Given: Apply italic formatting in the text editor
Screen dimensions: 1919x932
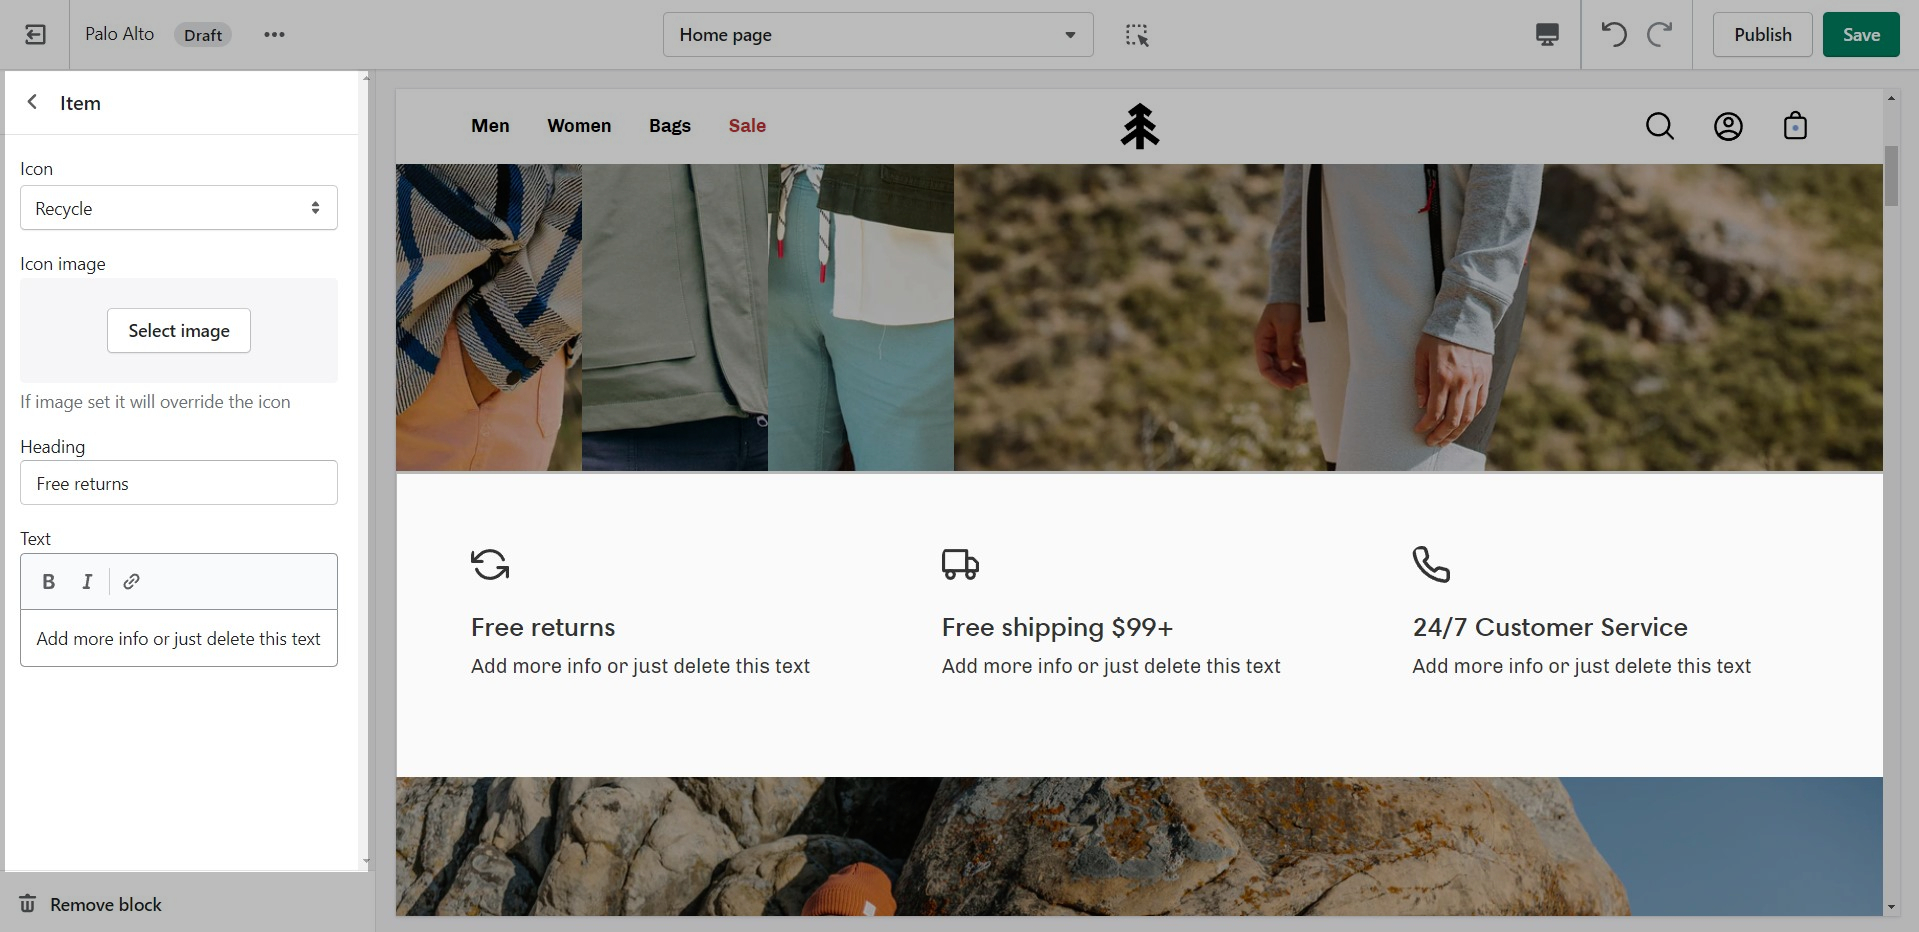Looking at the screenshot, I should [87, 582].
